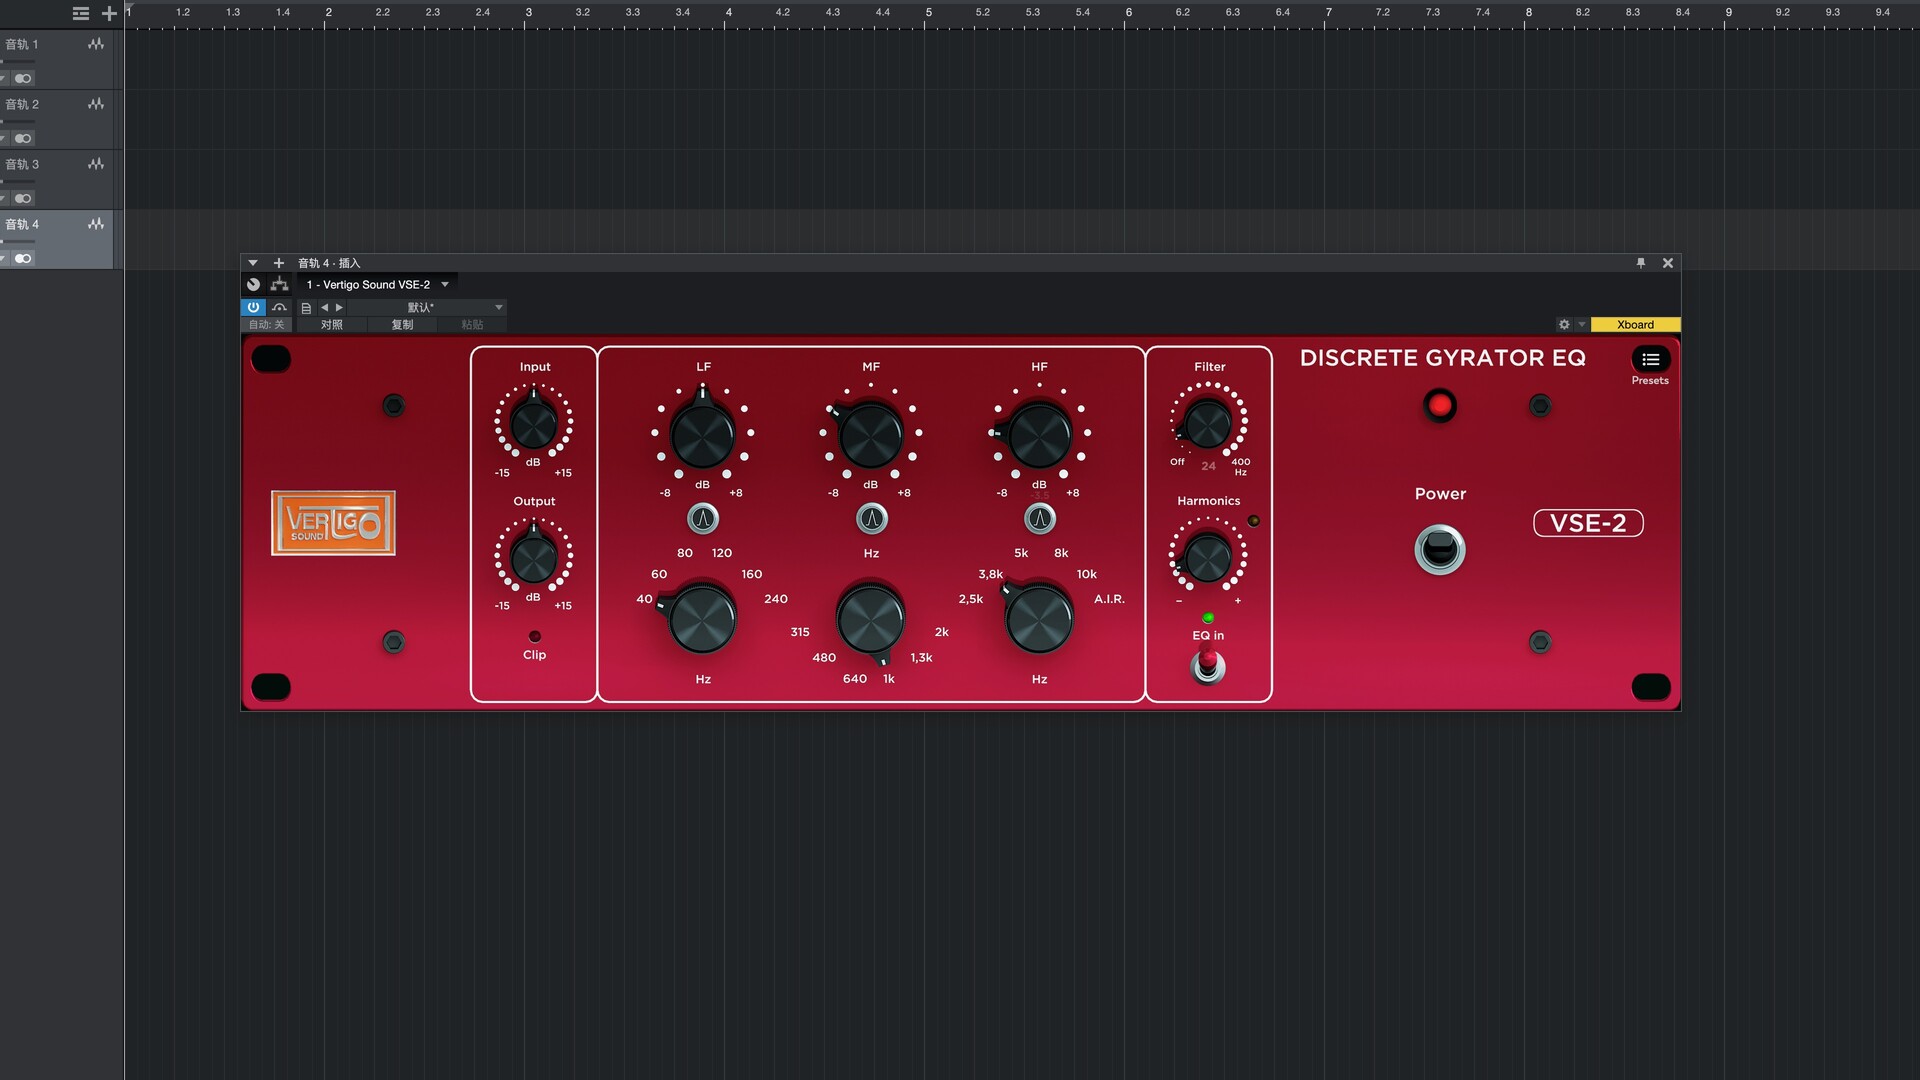Toggle the Harmonics LED indicator
The height and width of the screenshot is (1080, 1920).
(x=1253, y=521)
